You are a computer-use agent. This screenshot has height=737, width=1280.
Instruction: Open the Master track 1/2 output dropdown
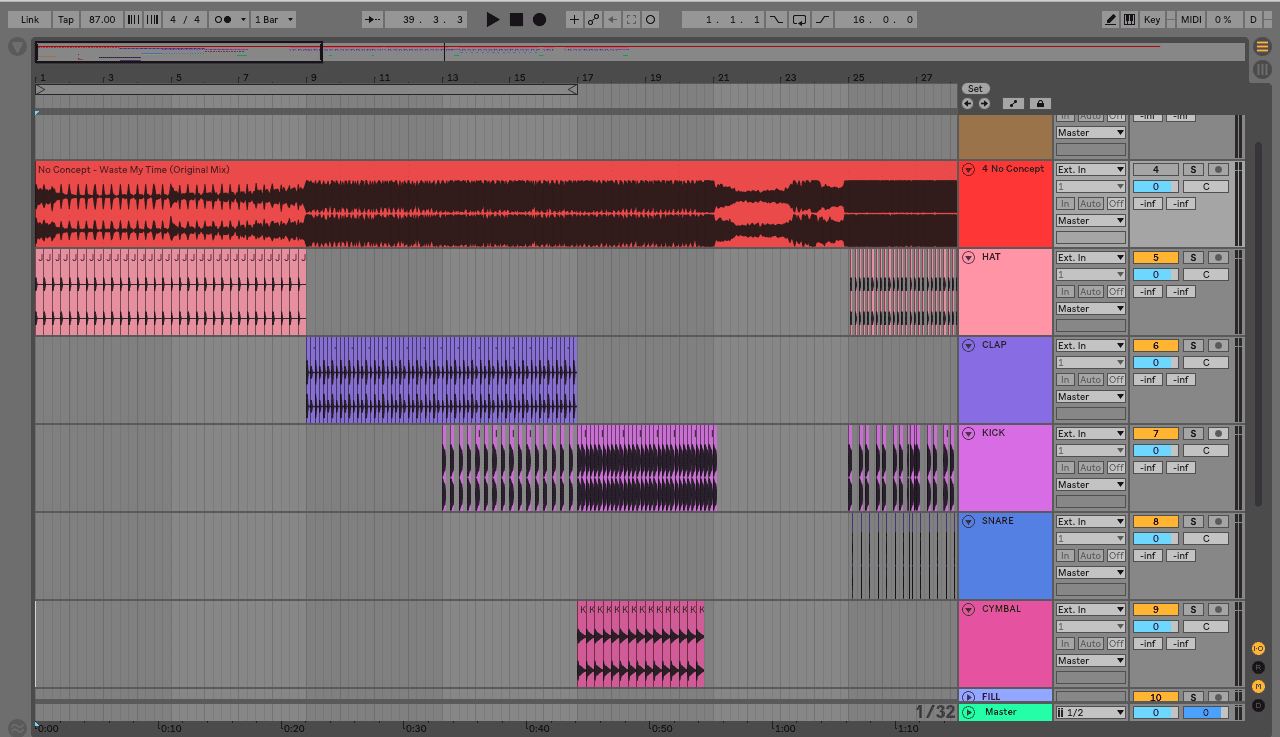click(x=1091, y=712)
